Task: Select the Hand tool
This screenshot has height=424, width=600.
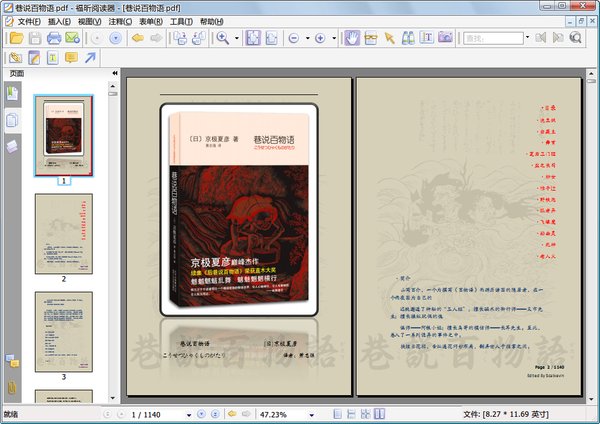Action: click(352, 38)
